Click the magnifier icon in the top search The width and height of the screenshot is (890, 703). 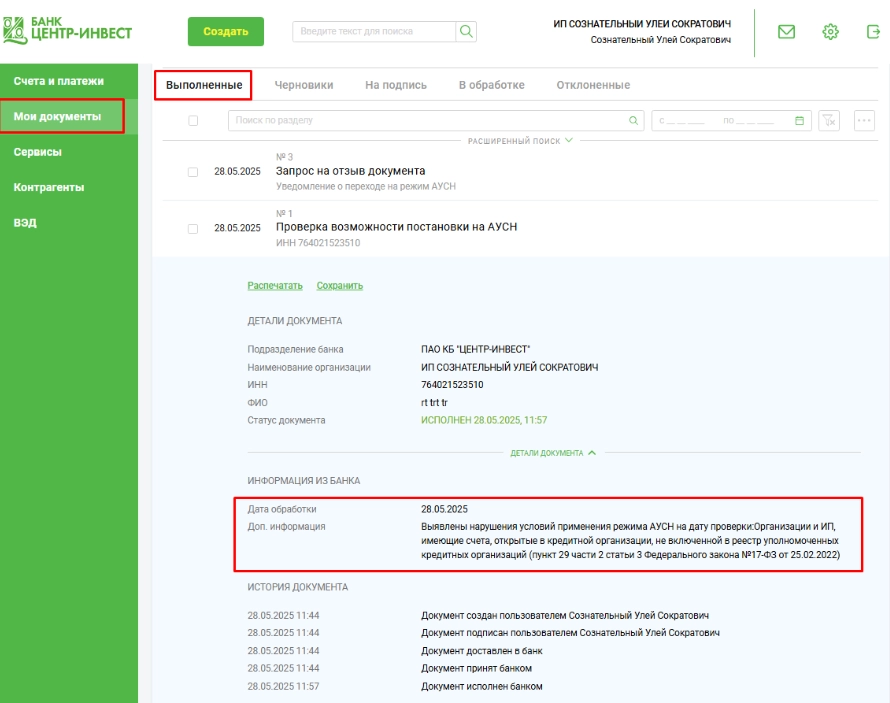tap(465, 31)
